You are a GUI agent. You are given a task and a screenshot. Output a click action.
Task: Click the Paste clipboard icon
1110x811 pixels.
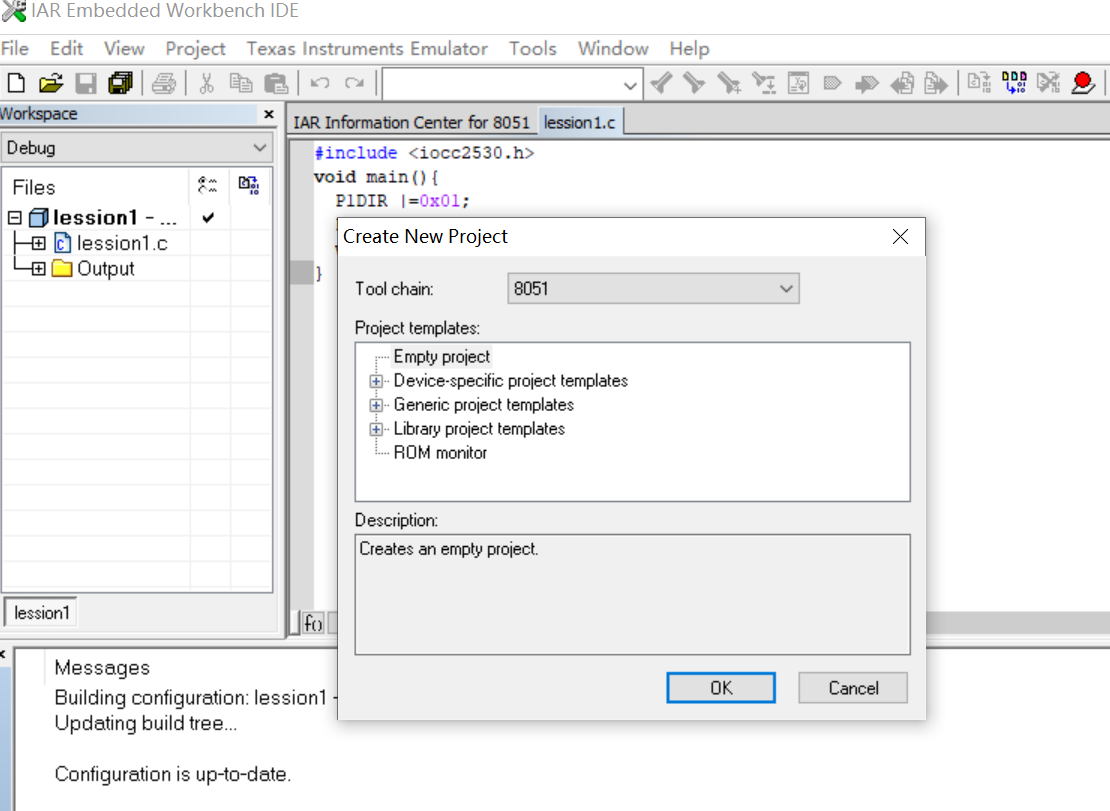[x=275, y=84]
